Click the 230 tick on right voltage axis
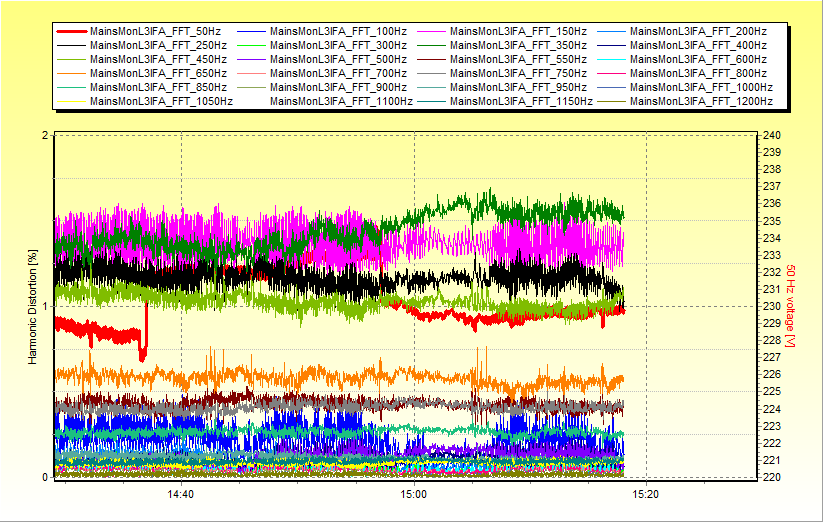Viewport: 823px width, 522px height. coord(771,306)
